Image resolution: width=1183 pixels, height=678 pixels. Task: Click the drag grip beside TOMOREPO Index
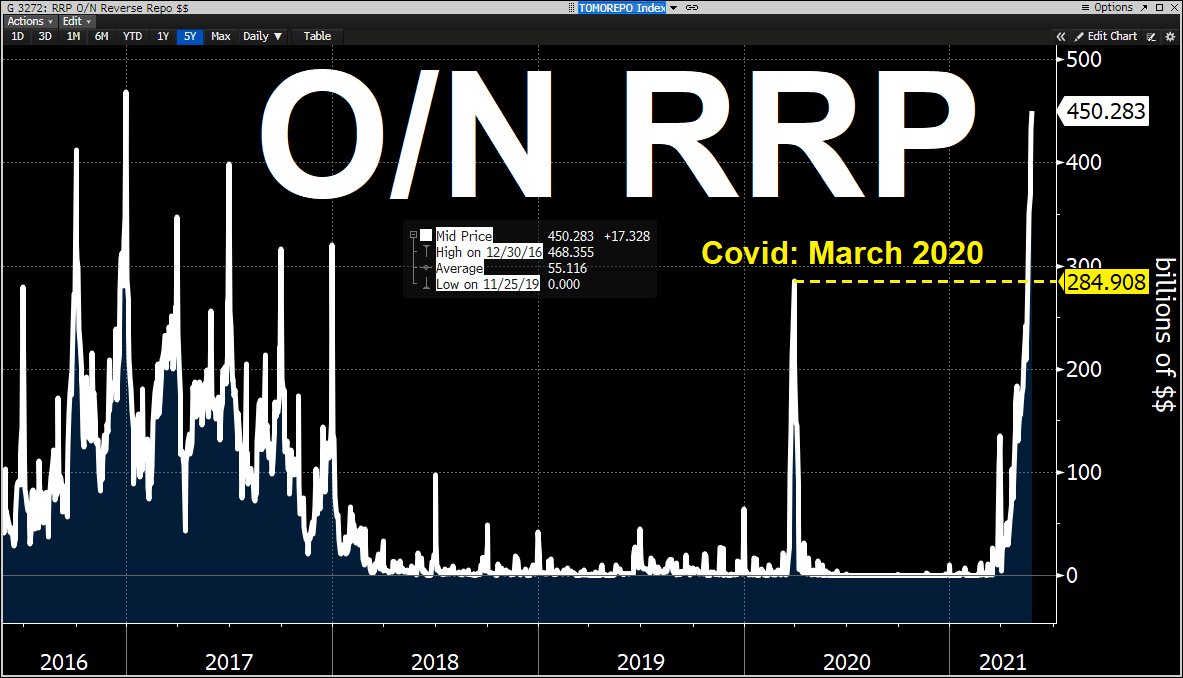click(x=572, y=8)
